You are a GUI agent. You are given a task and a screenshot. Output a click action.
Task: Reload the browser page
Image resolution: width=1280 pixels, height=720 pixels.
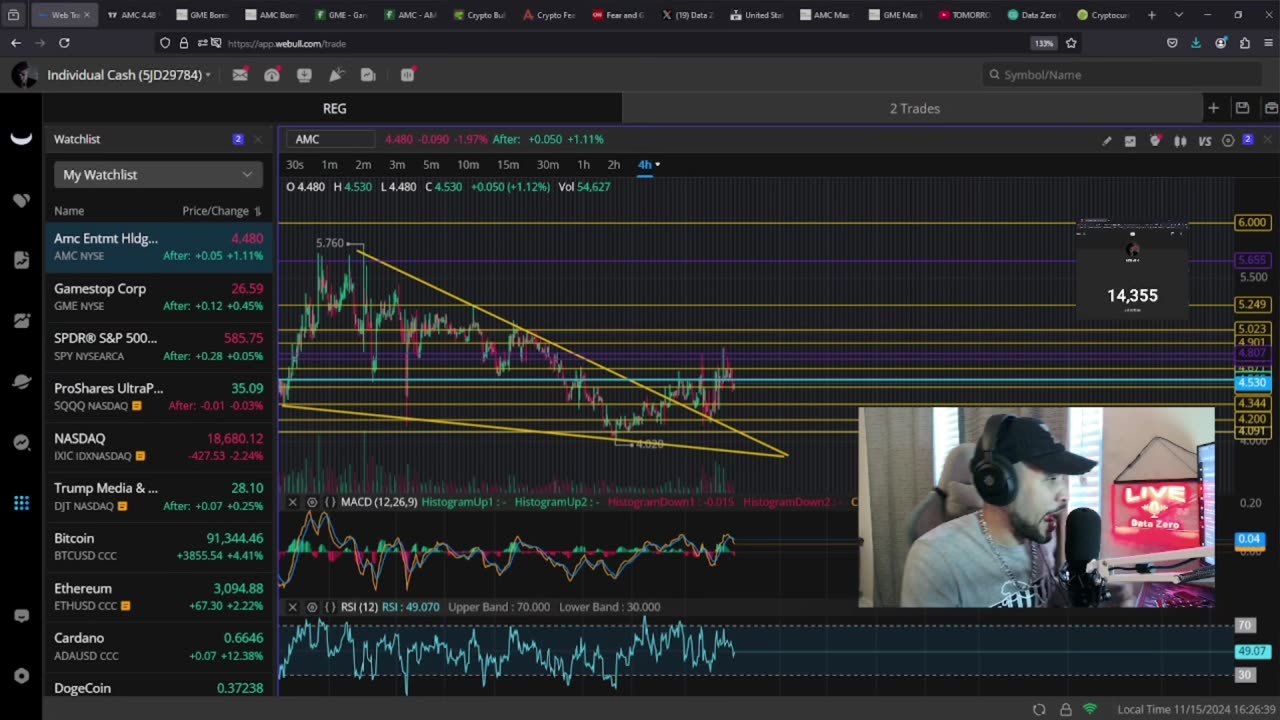click(64, 43)
